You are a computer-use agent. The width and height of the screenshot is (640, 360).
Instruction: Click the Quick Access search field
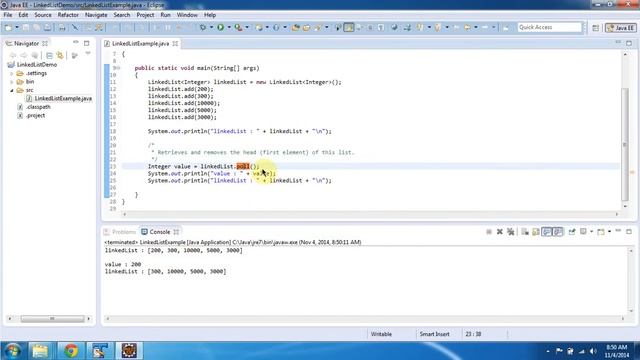click(x=549, y=27)
